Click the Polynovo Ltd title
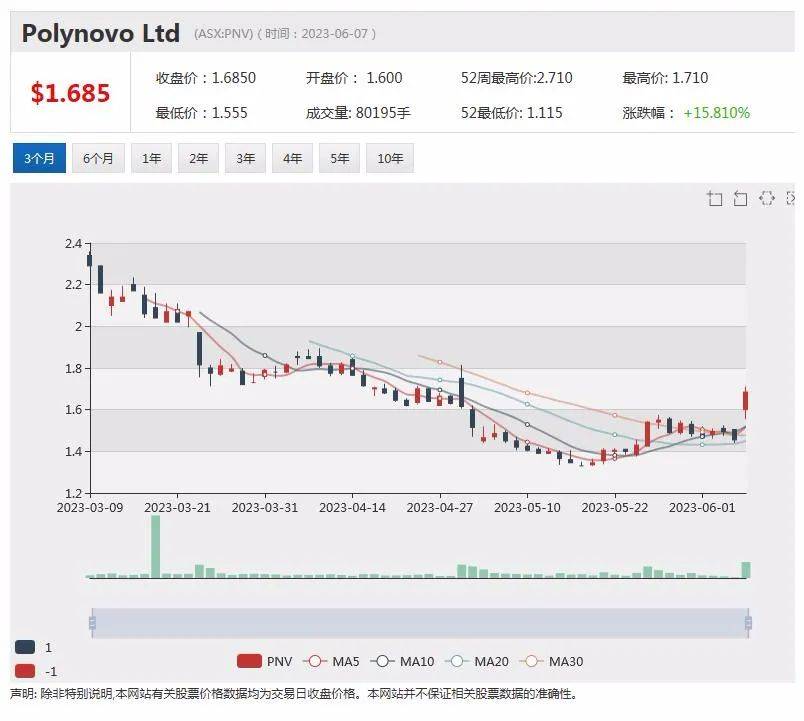Screen dimensions: 804x721 [x=100, y=33]
